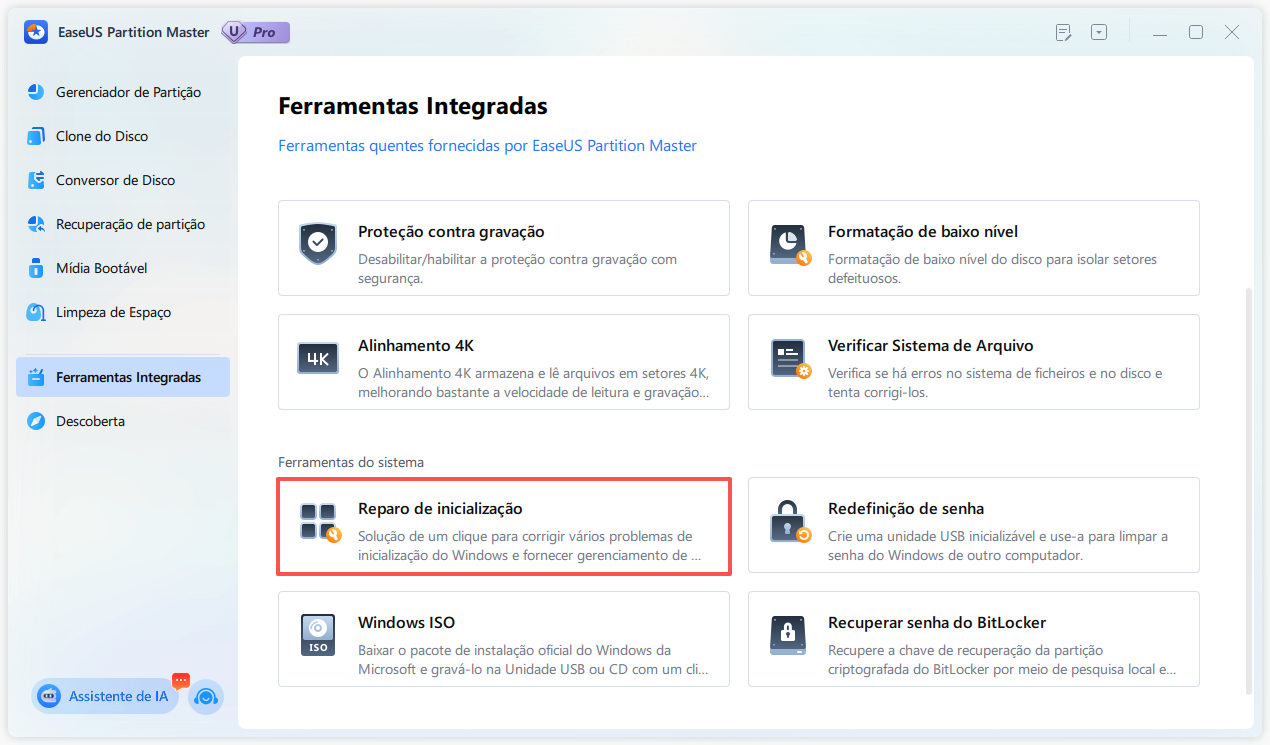This screenshot has height=745, width=1270.
Task: Click the Reparo de inicialização Windows icon
Action: point(320,522)
